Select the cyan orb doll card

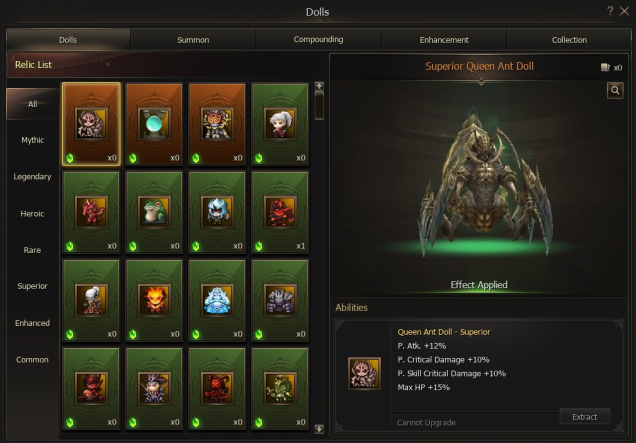tap(154, 124)
